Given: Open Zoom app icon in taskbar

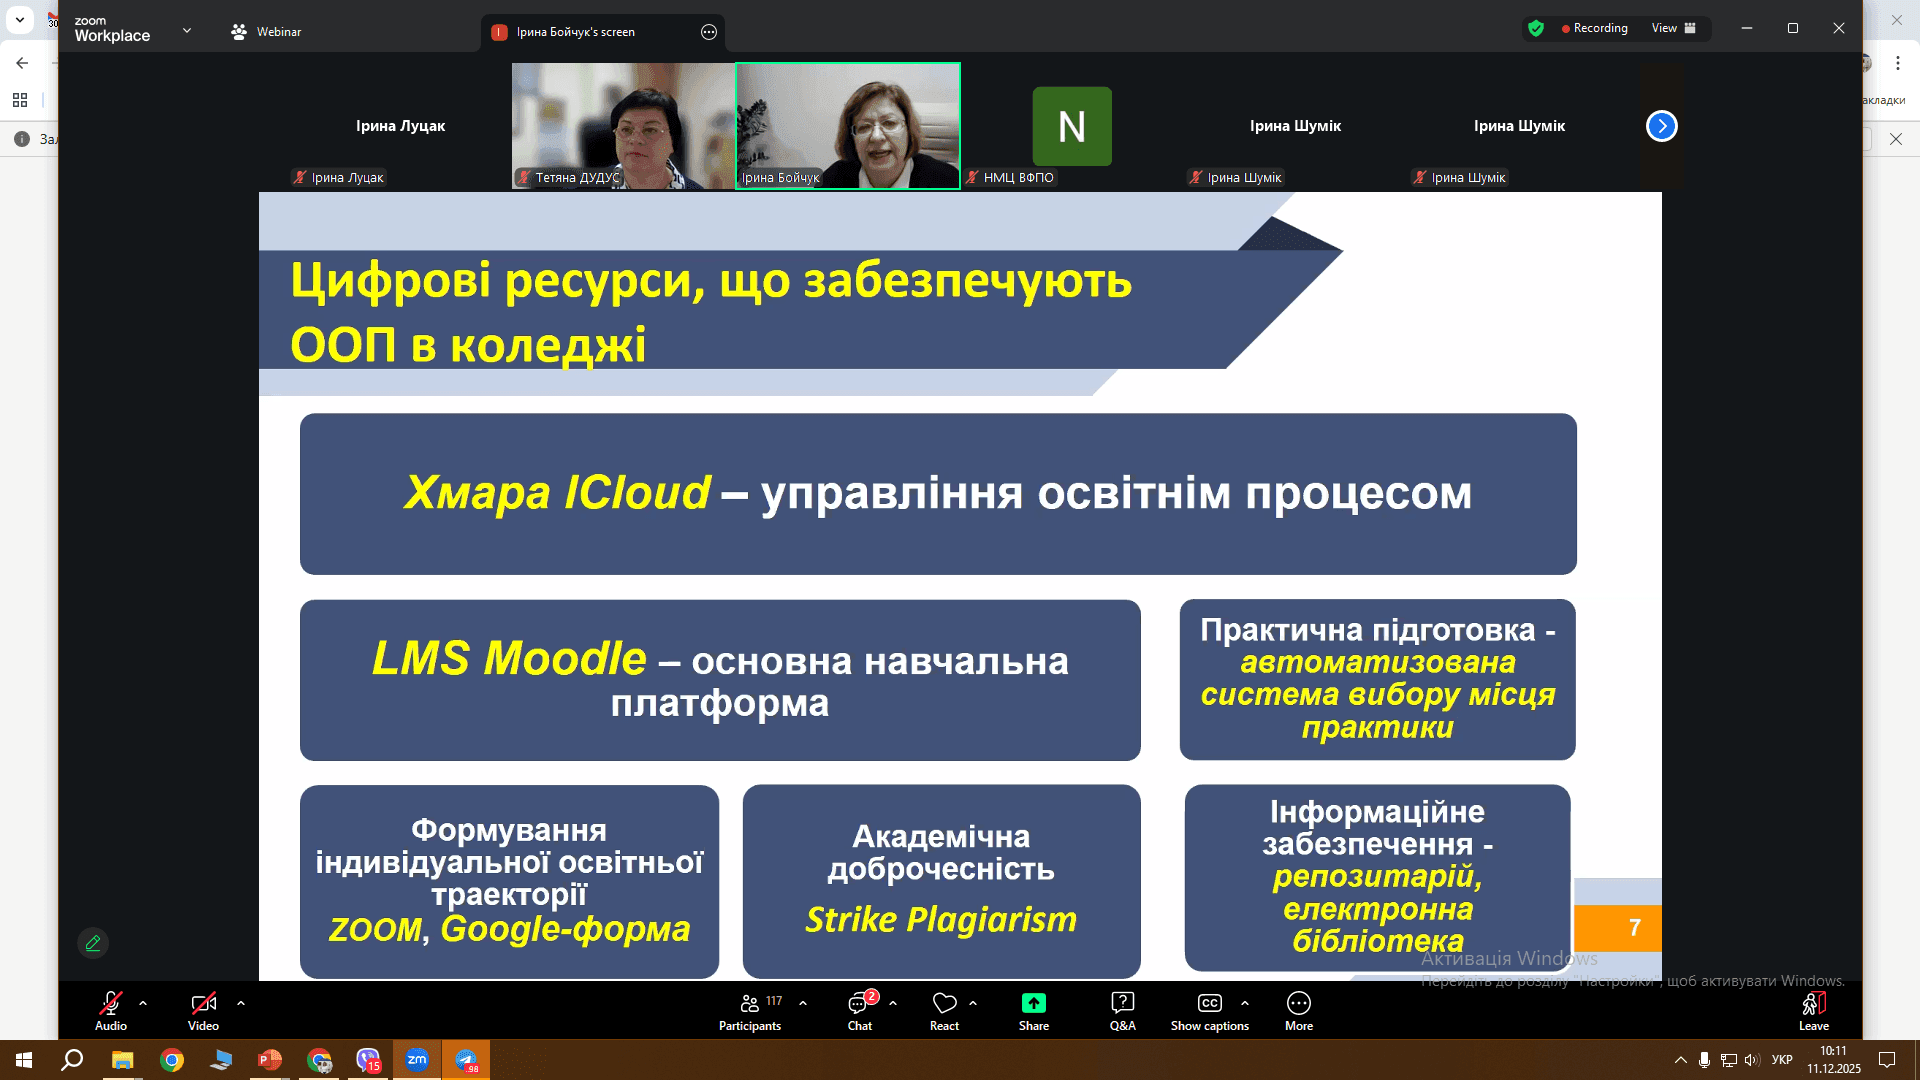Looking at the screenshot, I should click(417, 1060).
